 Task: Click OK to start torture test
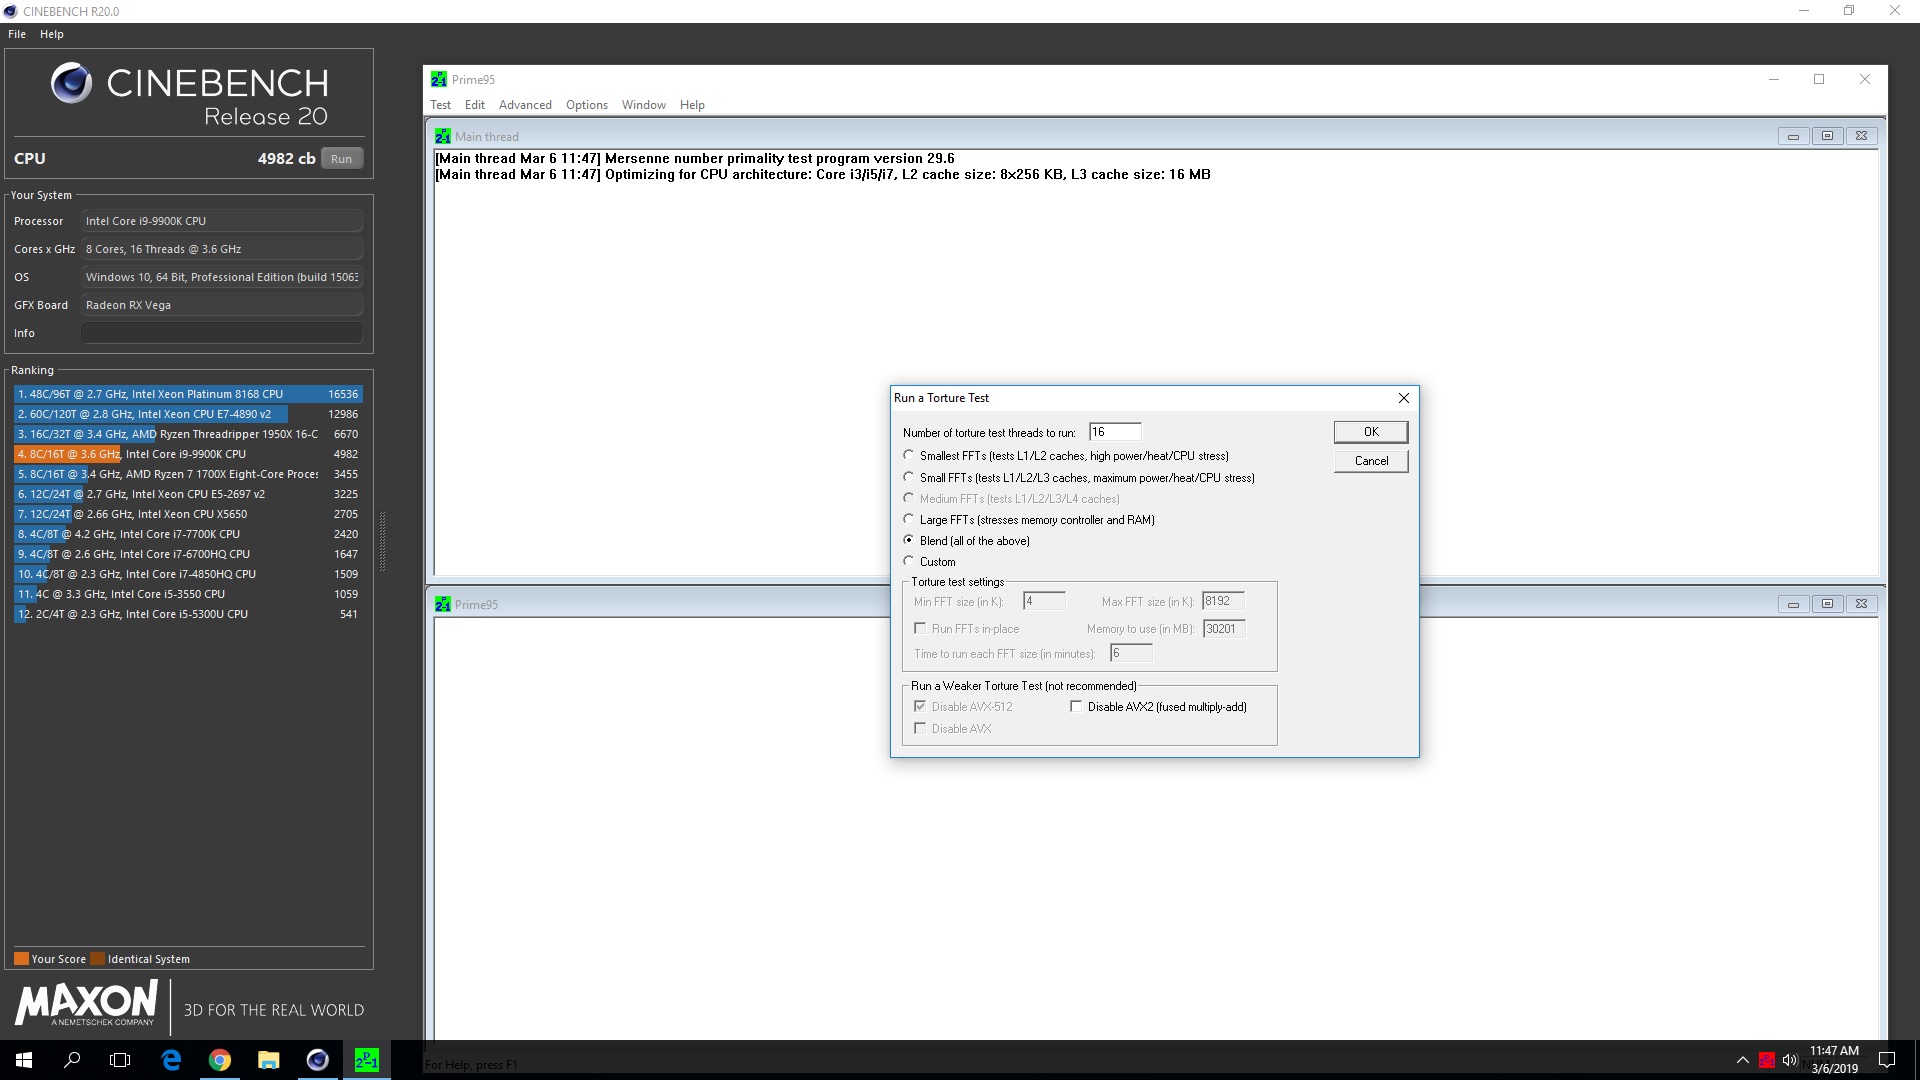[1371, 432]
